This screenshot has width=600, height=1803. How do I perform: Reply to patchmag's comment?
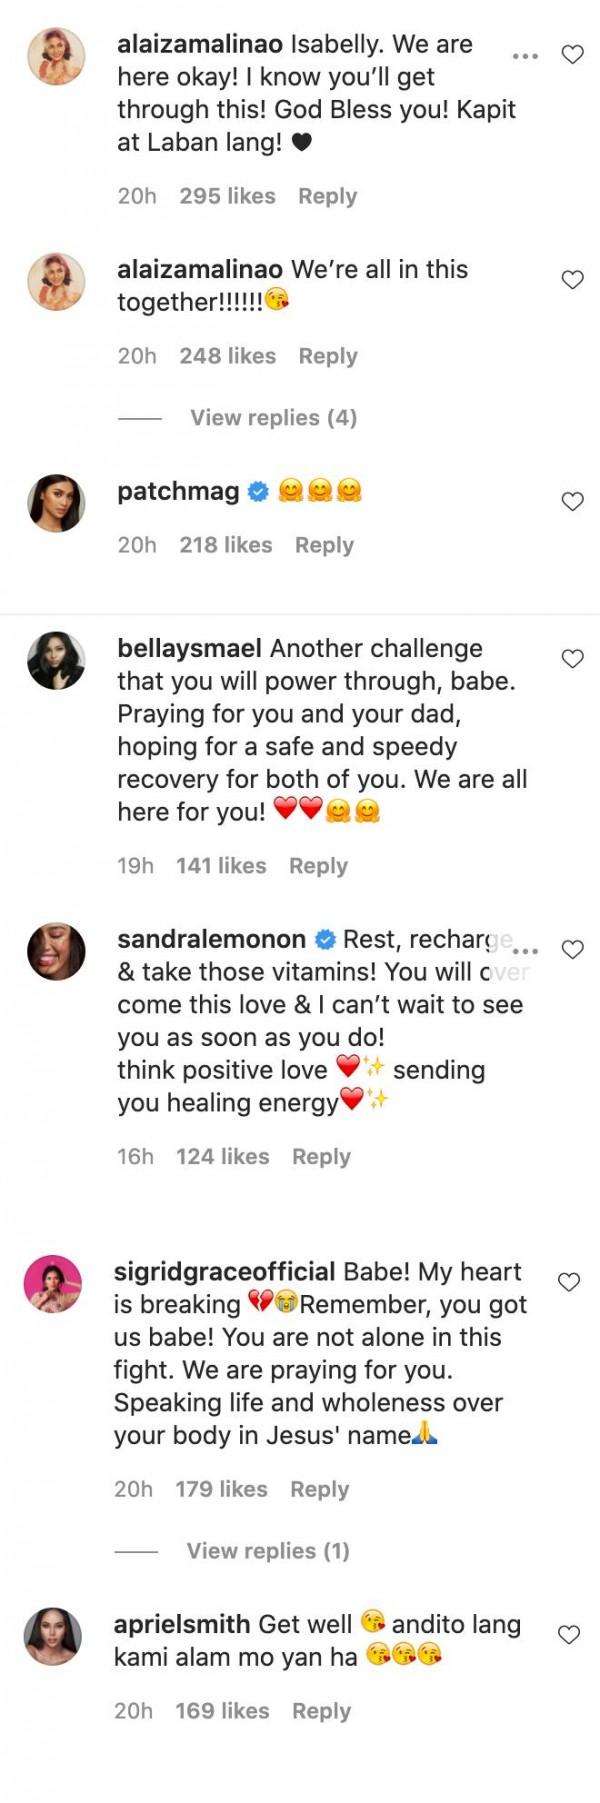click(324, 545)
